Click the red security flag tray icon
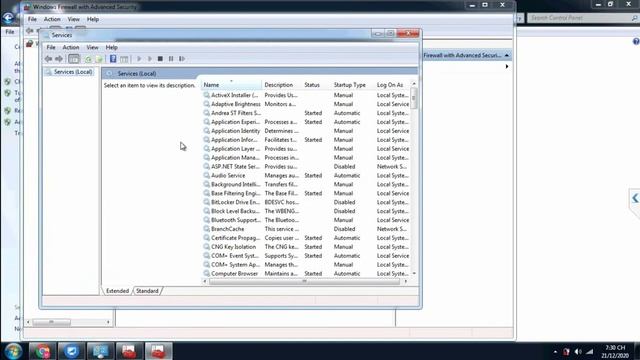This screenshot has height=360, width=640. click(566, 351)
